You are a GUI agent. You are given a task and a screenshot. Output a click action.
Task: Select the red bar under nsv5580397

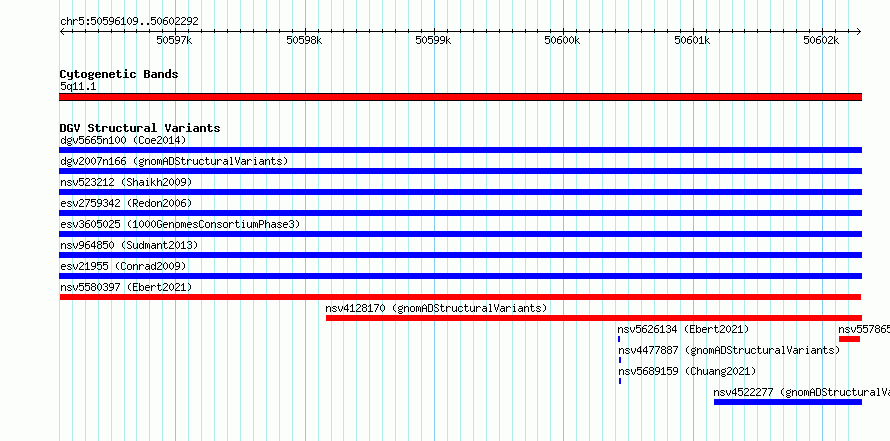pyautogui.click(x=460, y=297)
